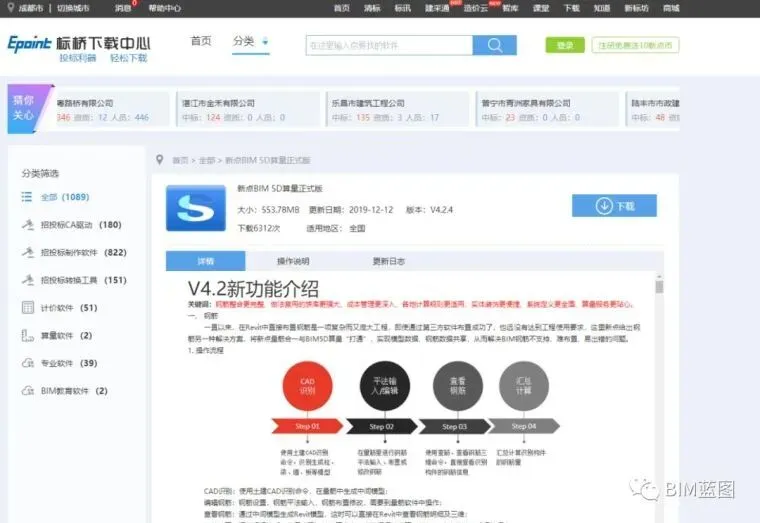Screen dimensions: 760x523
Task: Switch to the 详情 details tab
Action: 206,261
